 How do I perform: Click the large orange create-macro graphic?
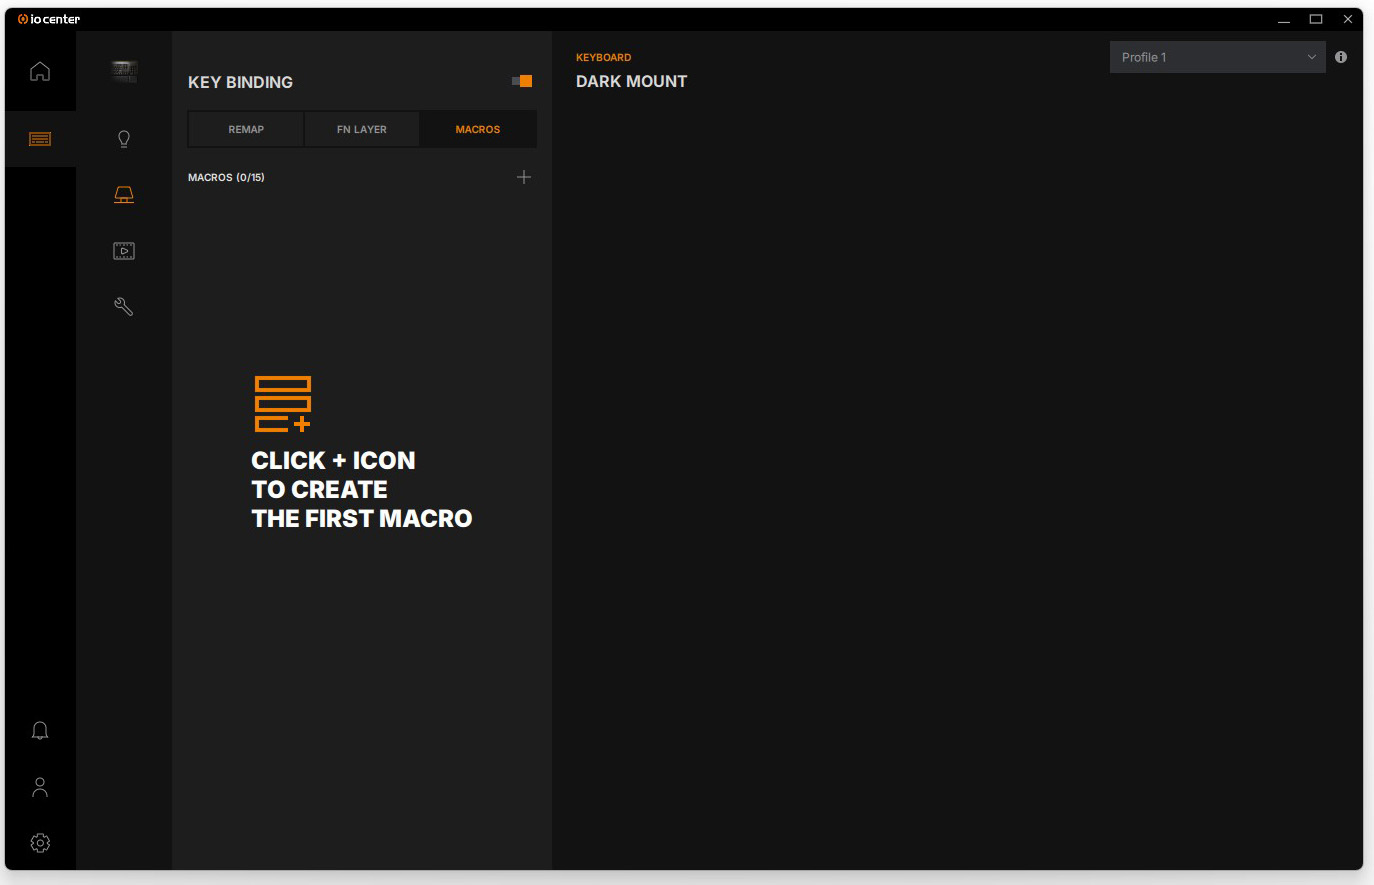[x=283, y=404]
